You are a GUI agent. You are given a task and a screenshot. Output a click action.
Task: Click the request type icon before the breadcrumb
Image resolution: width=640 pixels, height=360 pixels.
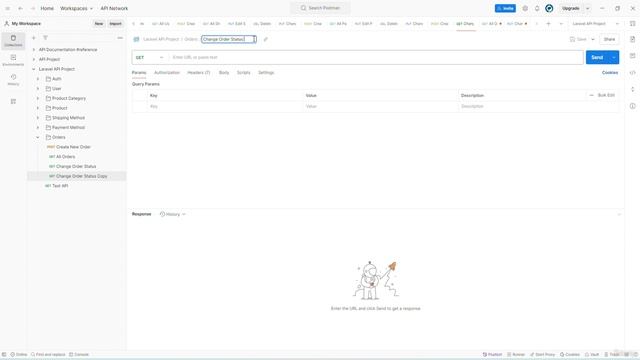point(136,39)
